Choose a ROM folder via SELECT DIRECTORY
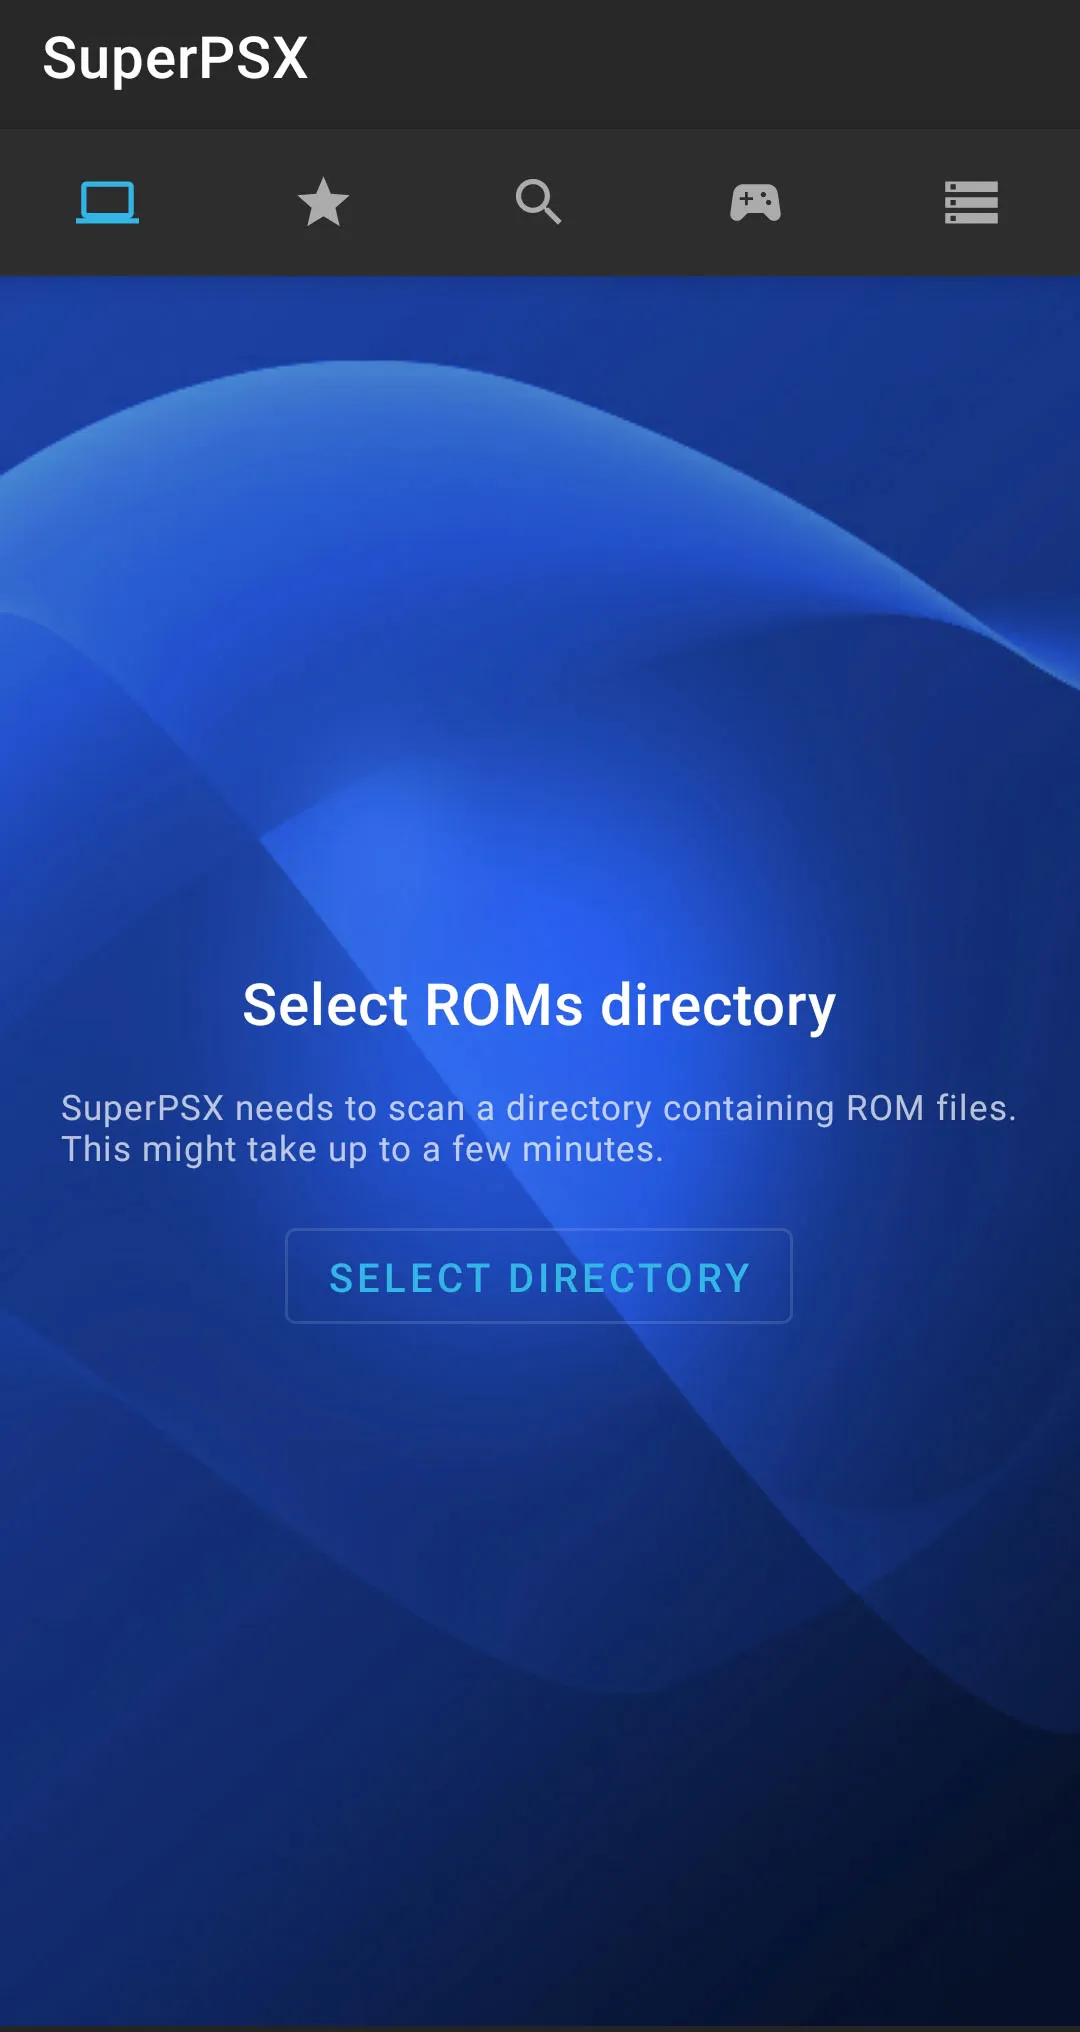The height and width of the screenshot is (2032, 1080). pyautogui.click(x=539, y=1276)
